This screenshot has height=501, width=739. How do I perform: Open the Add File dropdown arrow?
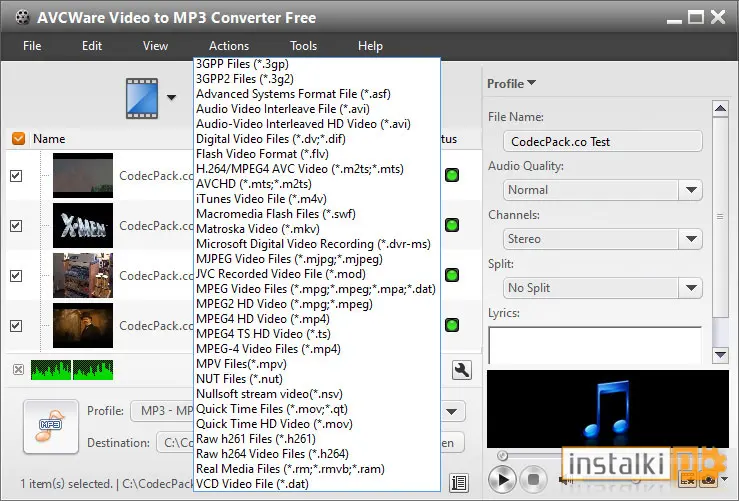tap(172, 98)
